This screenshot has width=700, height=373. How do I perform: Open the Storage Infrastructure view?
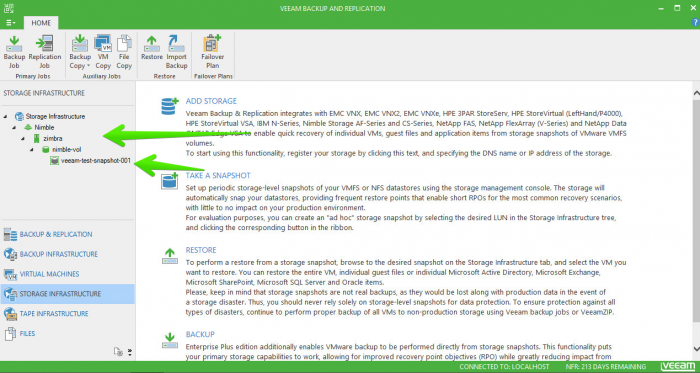(x=67, y=294)
